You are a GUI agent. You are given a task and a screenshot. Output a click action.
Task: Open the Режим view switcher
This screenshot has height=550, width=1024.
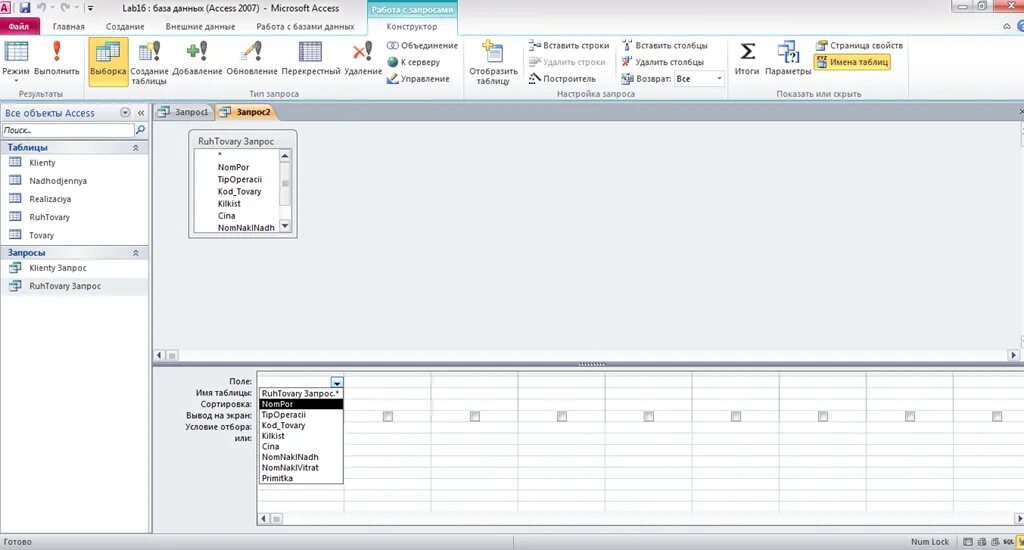(16, 60)
